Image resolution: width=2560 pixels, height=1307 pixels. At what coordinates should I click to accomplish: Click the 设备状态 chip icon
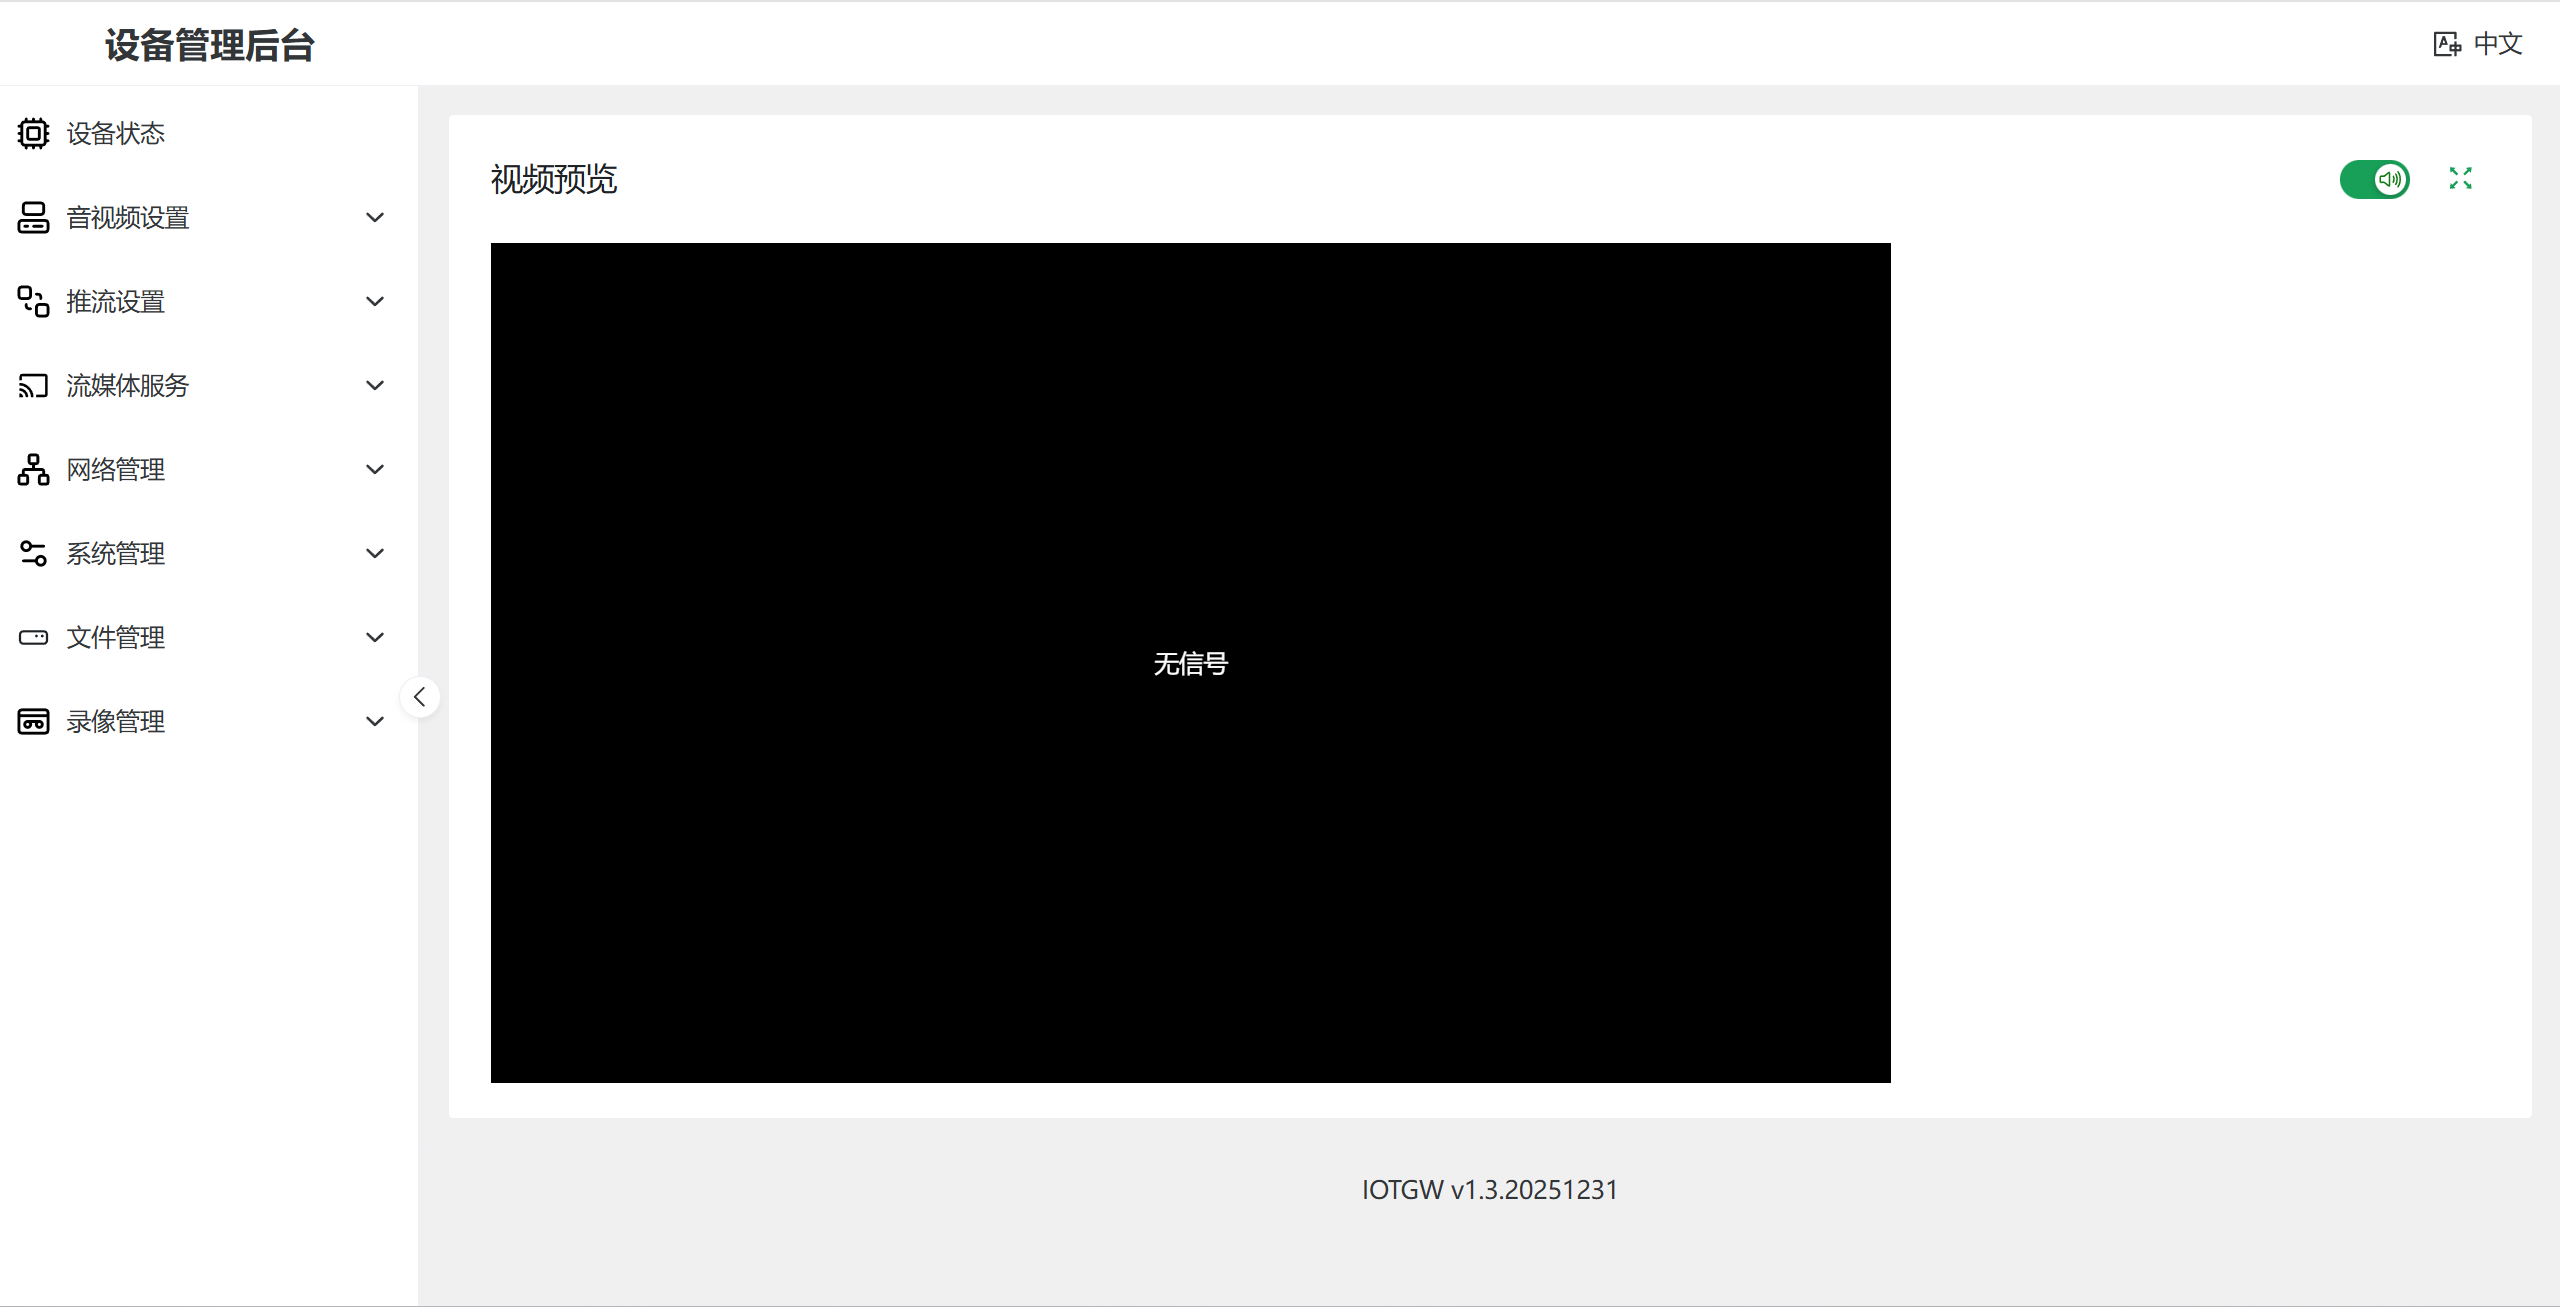coord(33,133)
